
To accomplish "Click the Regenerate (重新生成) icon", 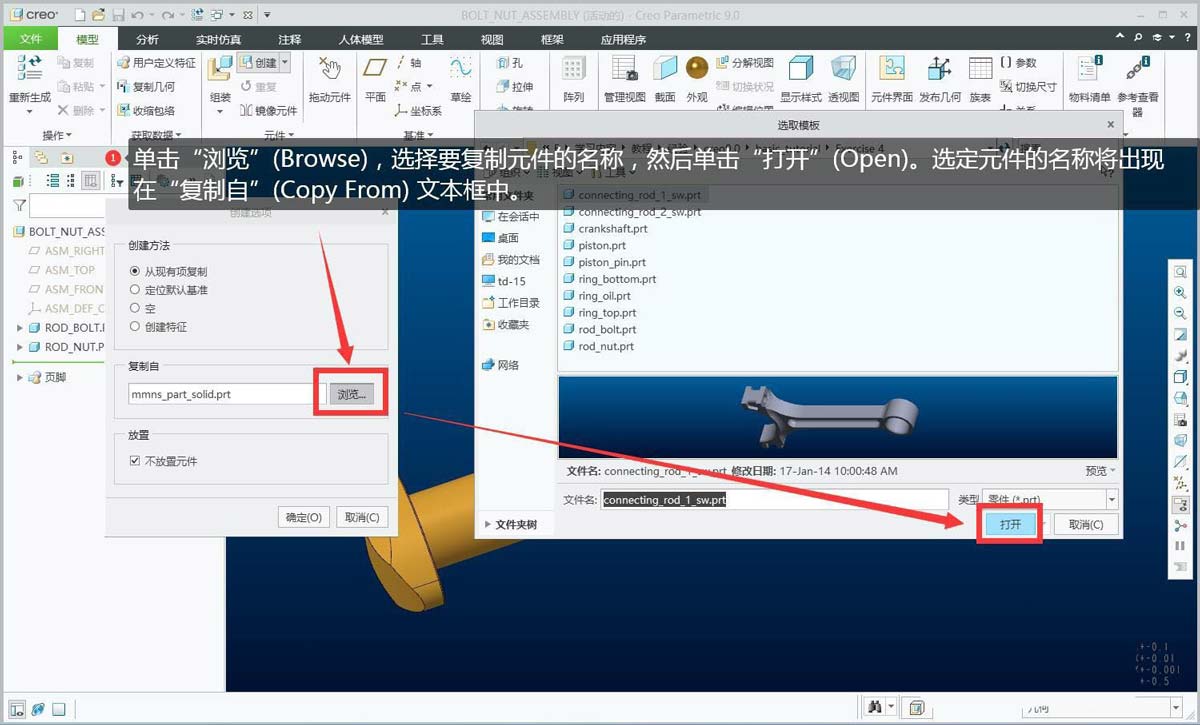I will coord(29,69).
